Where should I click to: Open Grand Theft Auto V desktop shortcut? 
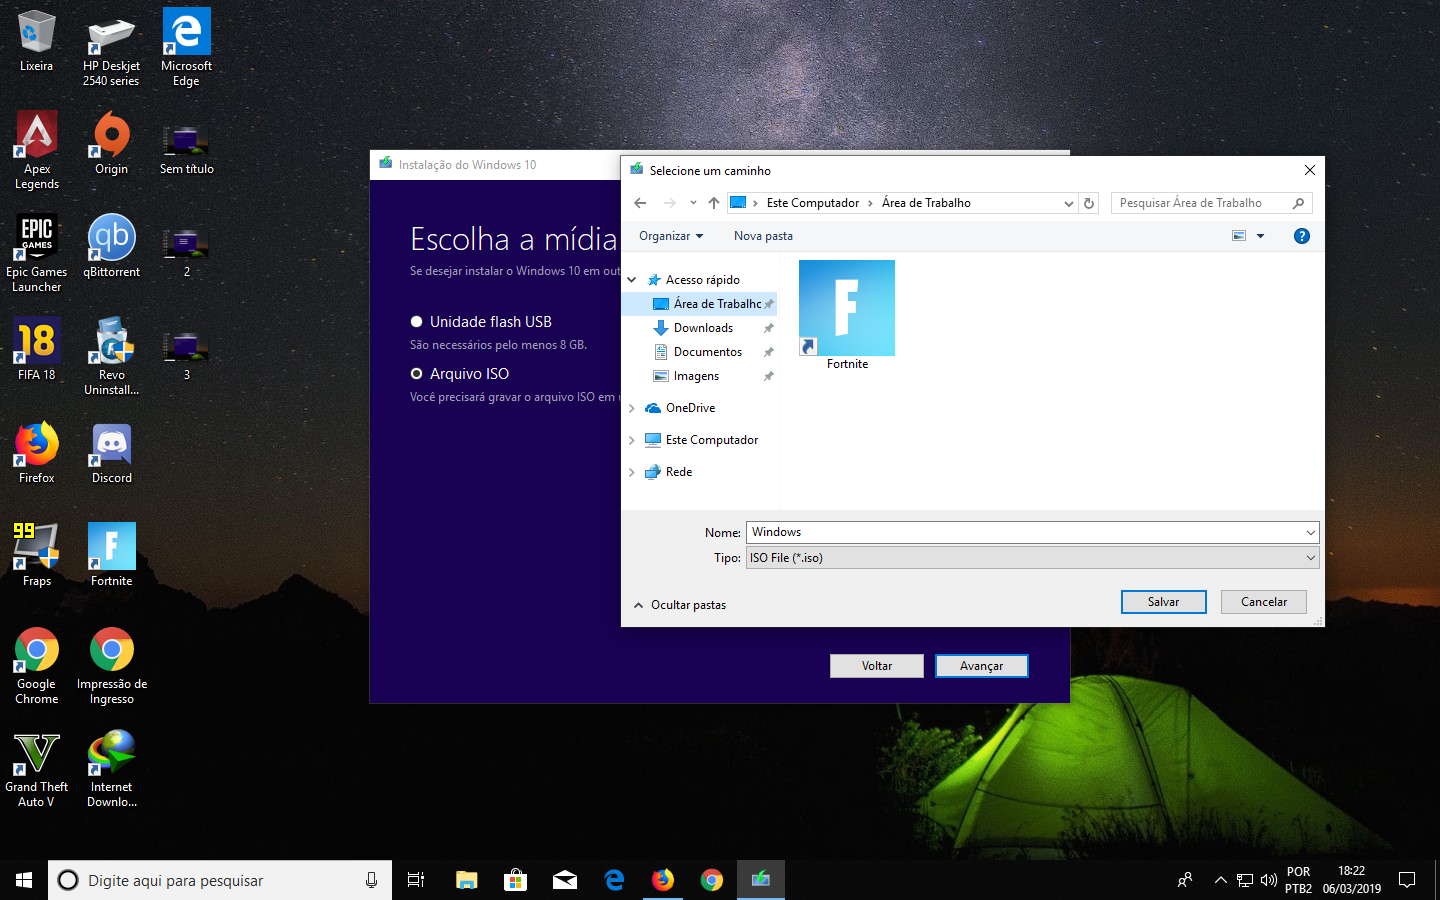tap(36, 768)
